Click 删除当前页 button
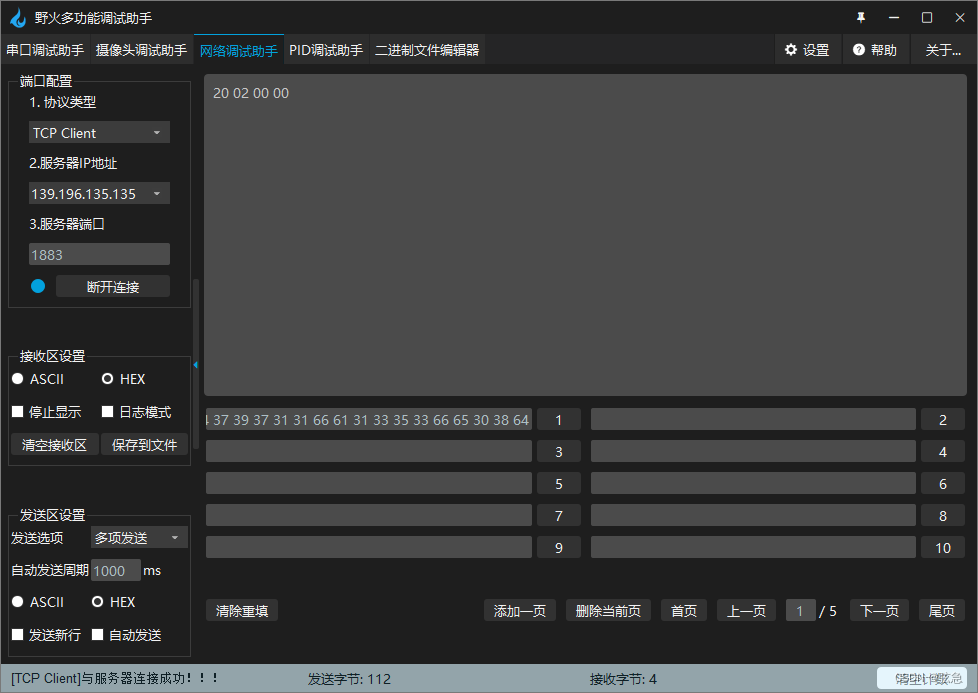Screen dimensions: 978x693 [608, 611]
